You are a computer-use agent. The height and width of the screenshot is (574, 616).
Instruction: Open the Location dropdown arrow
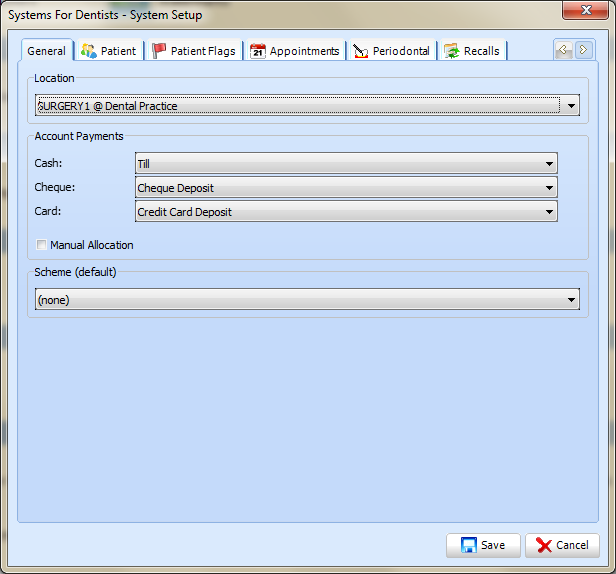pos(571,106)
